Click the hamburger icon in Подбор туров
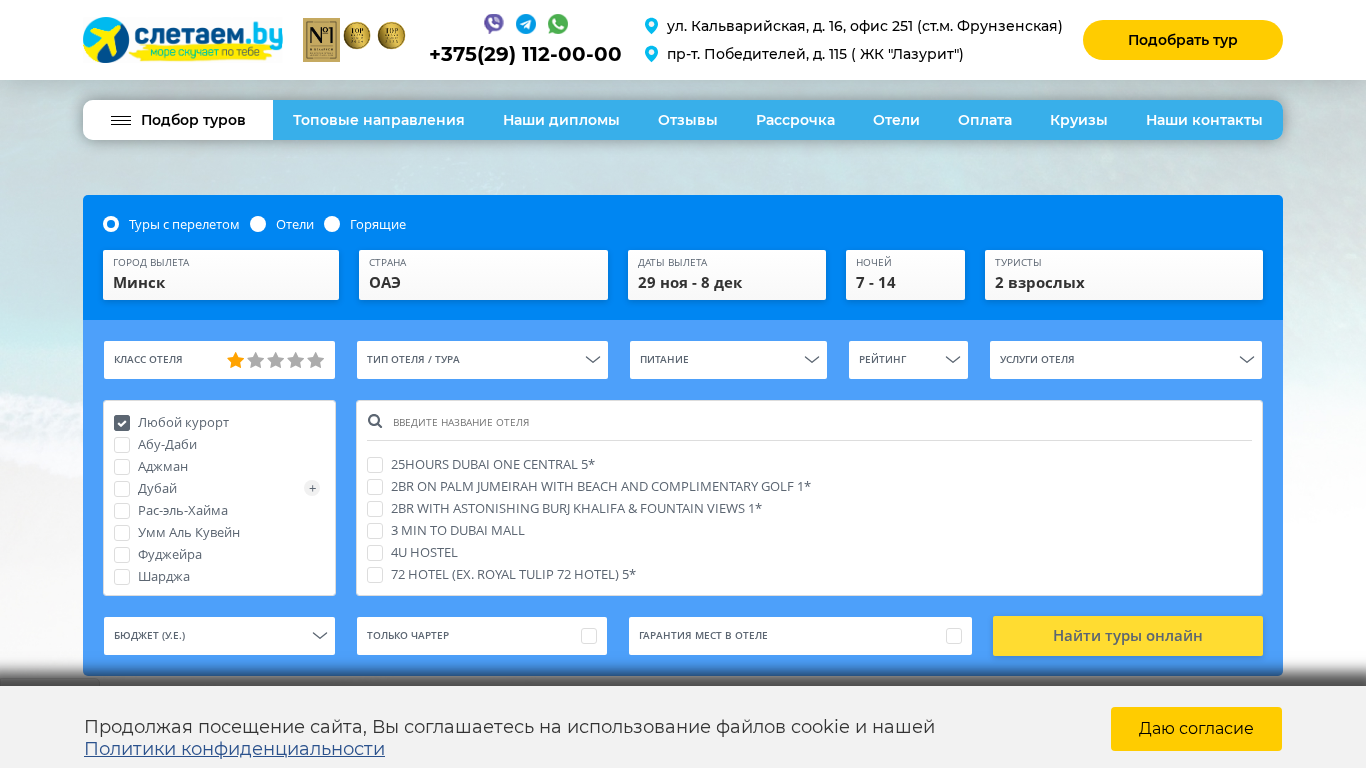This screenshot has height=768, width=1366. coord(121,120)
